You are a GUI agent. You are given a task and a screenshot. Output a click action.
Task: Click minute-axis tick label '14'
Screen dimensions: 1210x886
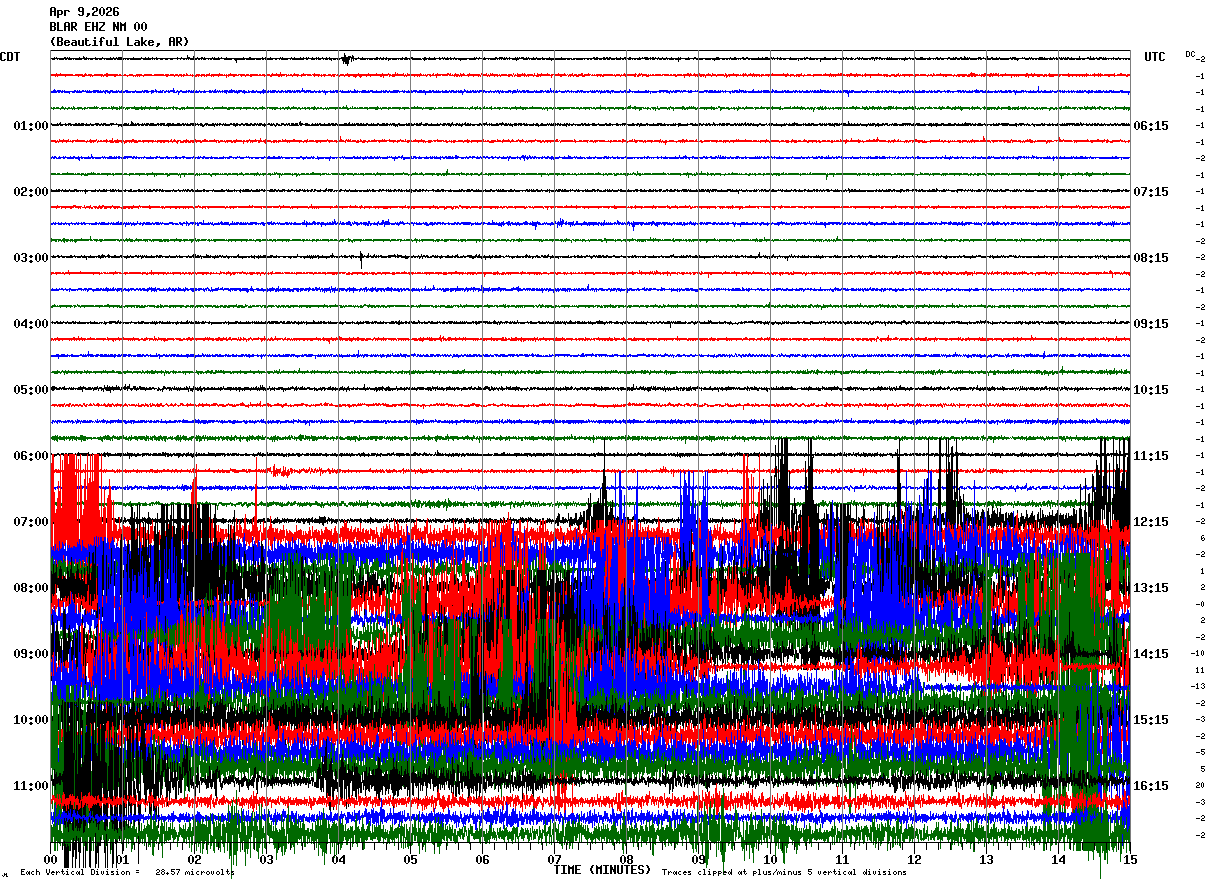(x=1058, y=860)
